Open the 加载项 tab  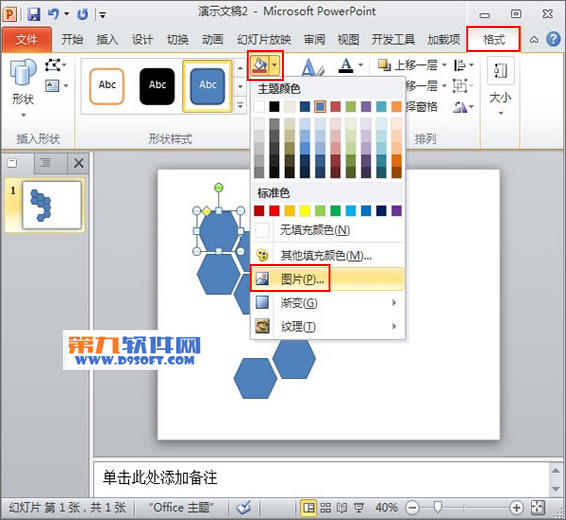point(444,39)
